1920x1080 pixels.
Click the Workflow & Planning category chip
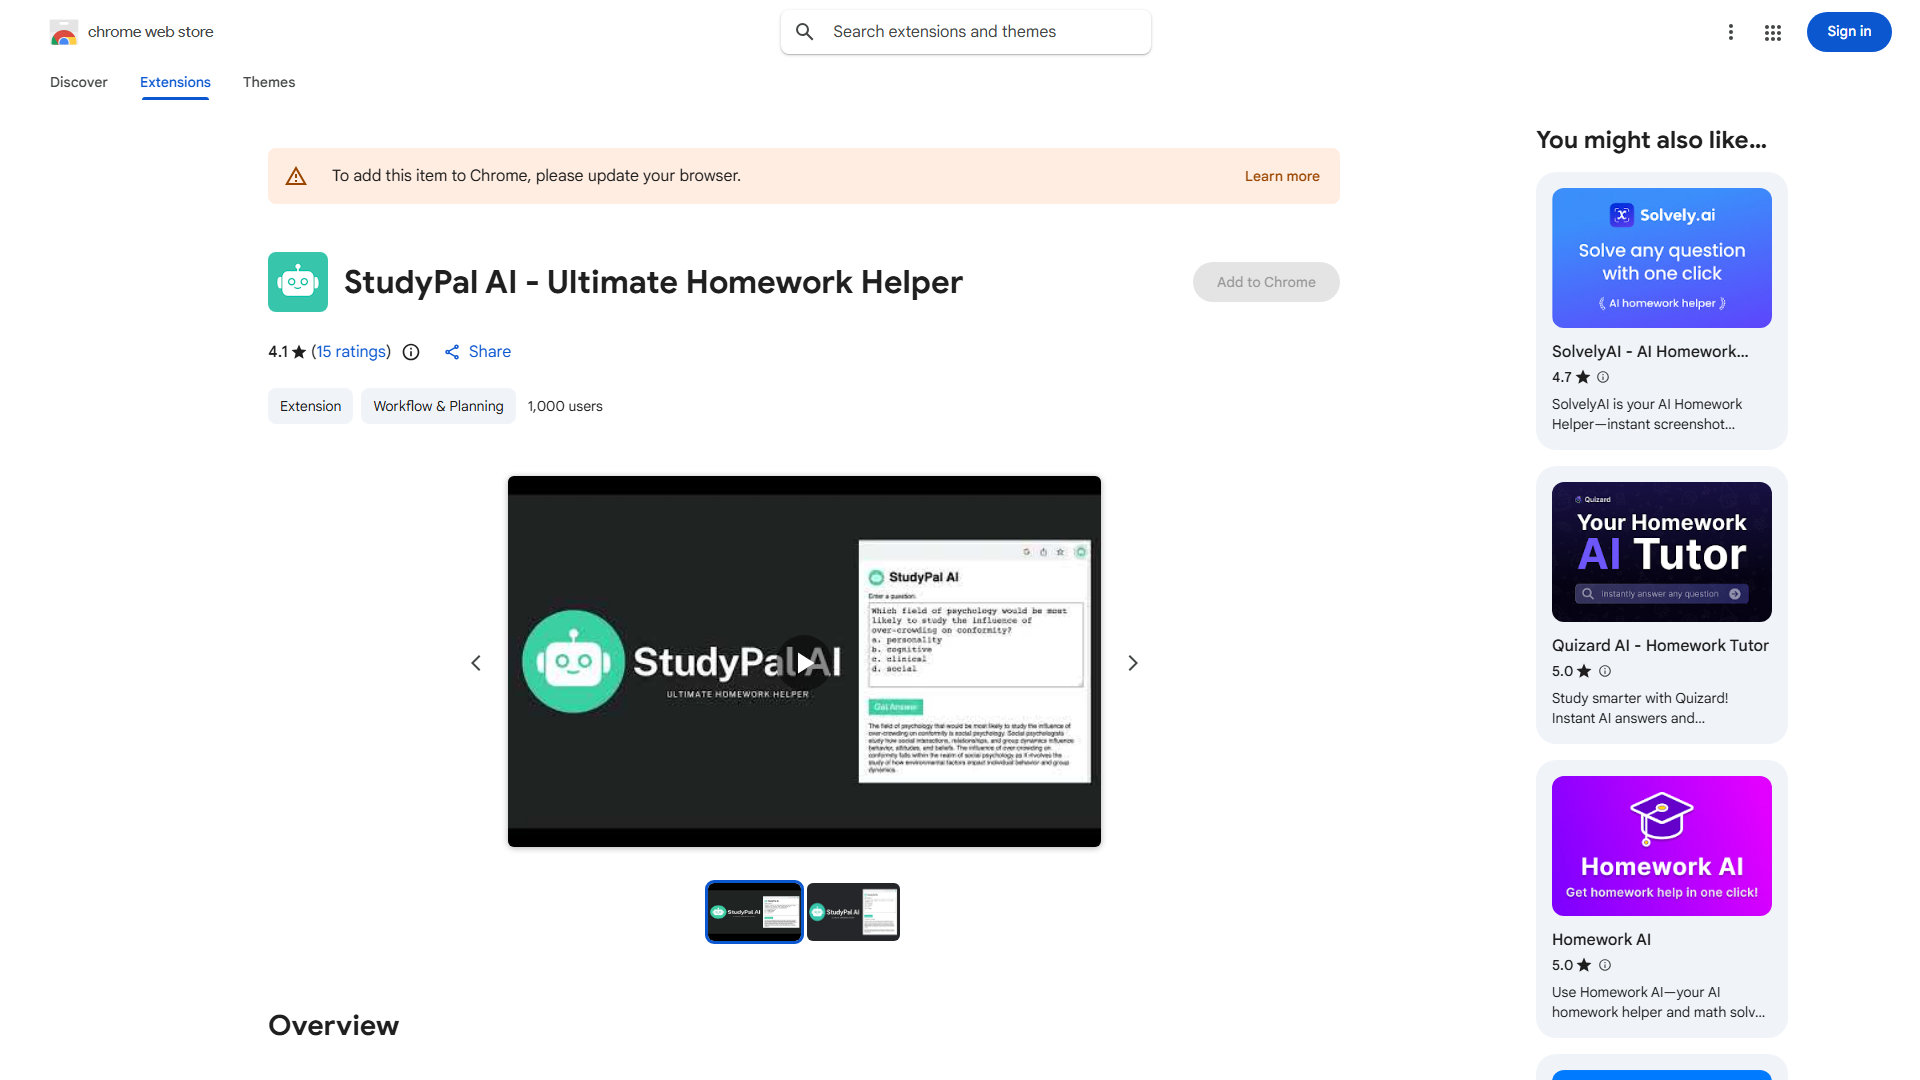pyautogui.click(x=438, y=406)
